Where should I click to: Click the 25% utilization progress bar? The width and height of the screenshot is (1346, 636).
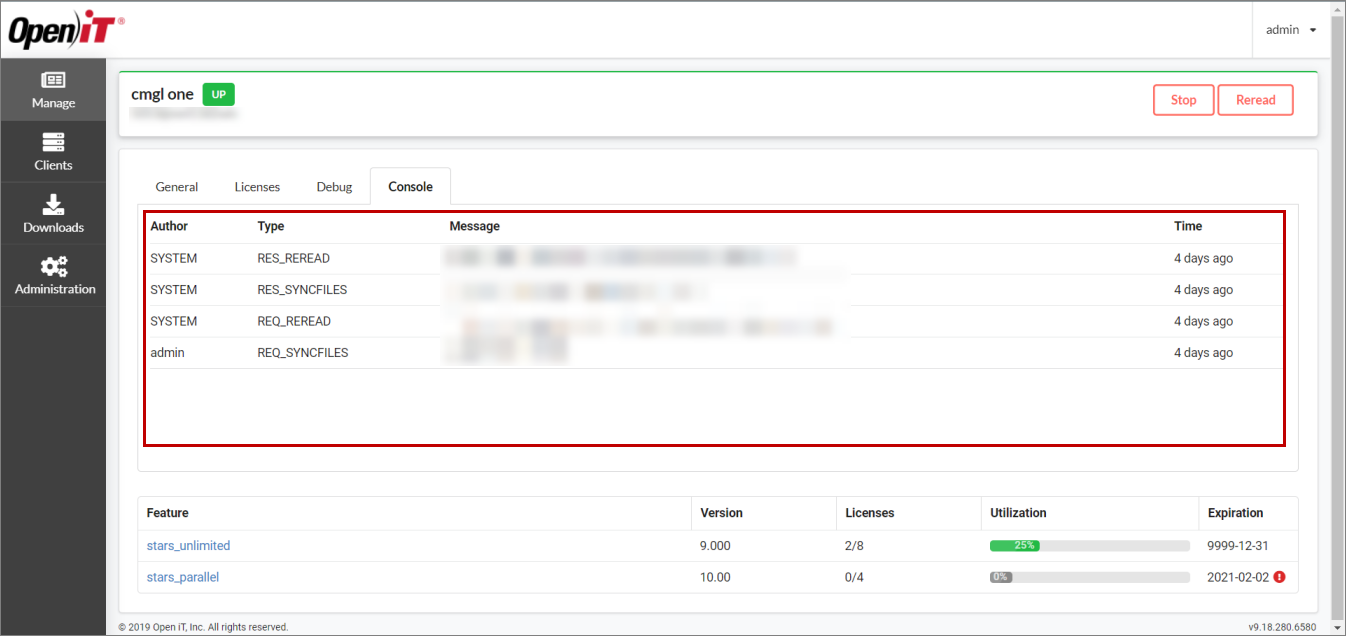[x=1089, y=546]
